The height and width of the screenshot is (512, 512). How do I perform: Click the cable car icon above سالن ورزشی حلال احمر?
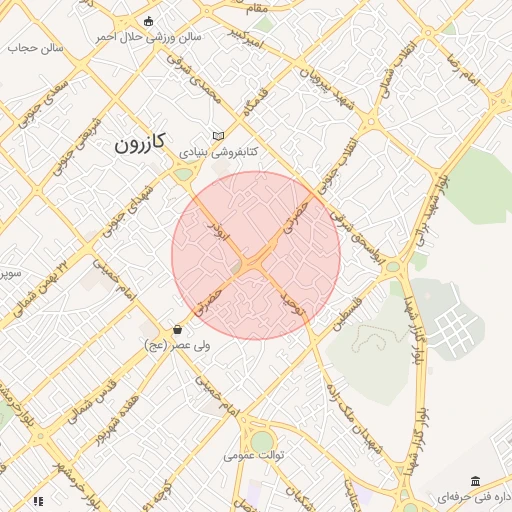(x=148, y=22)
